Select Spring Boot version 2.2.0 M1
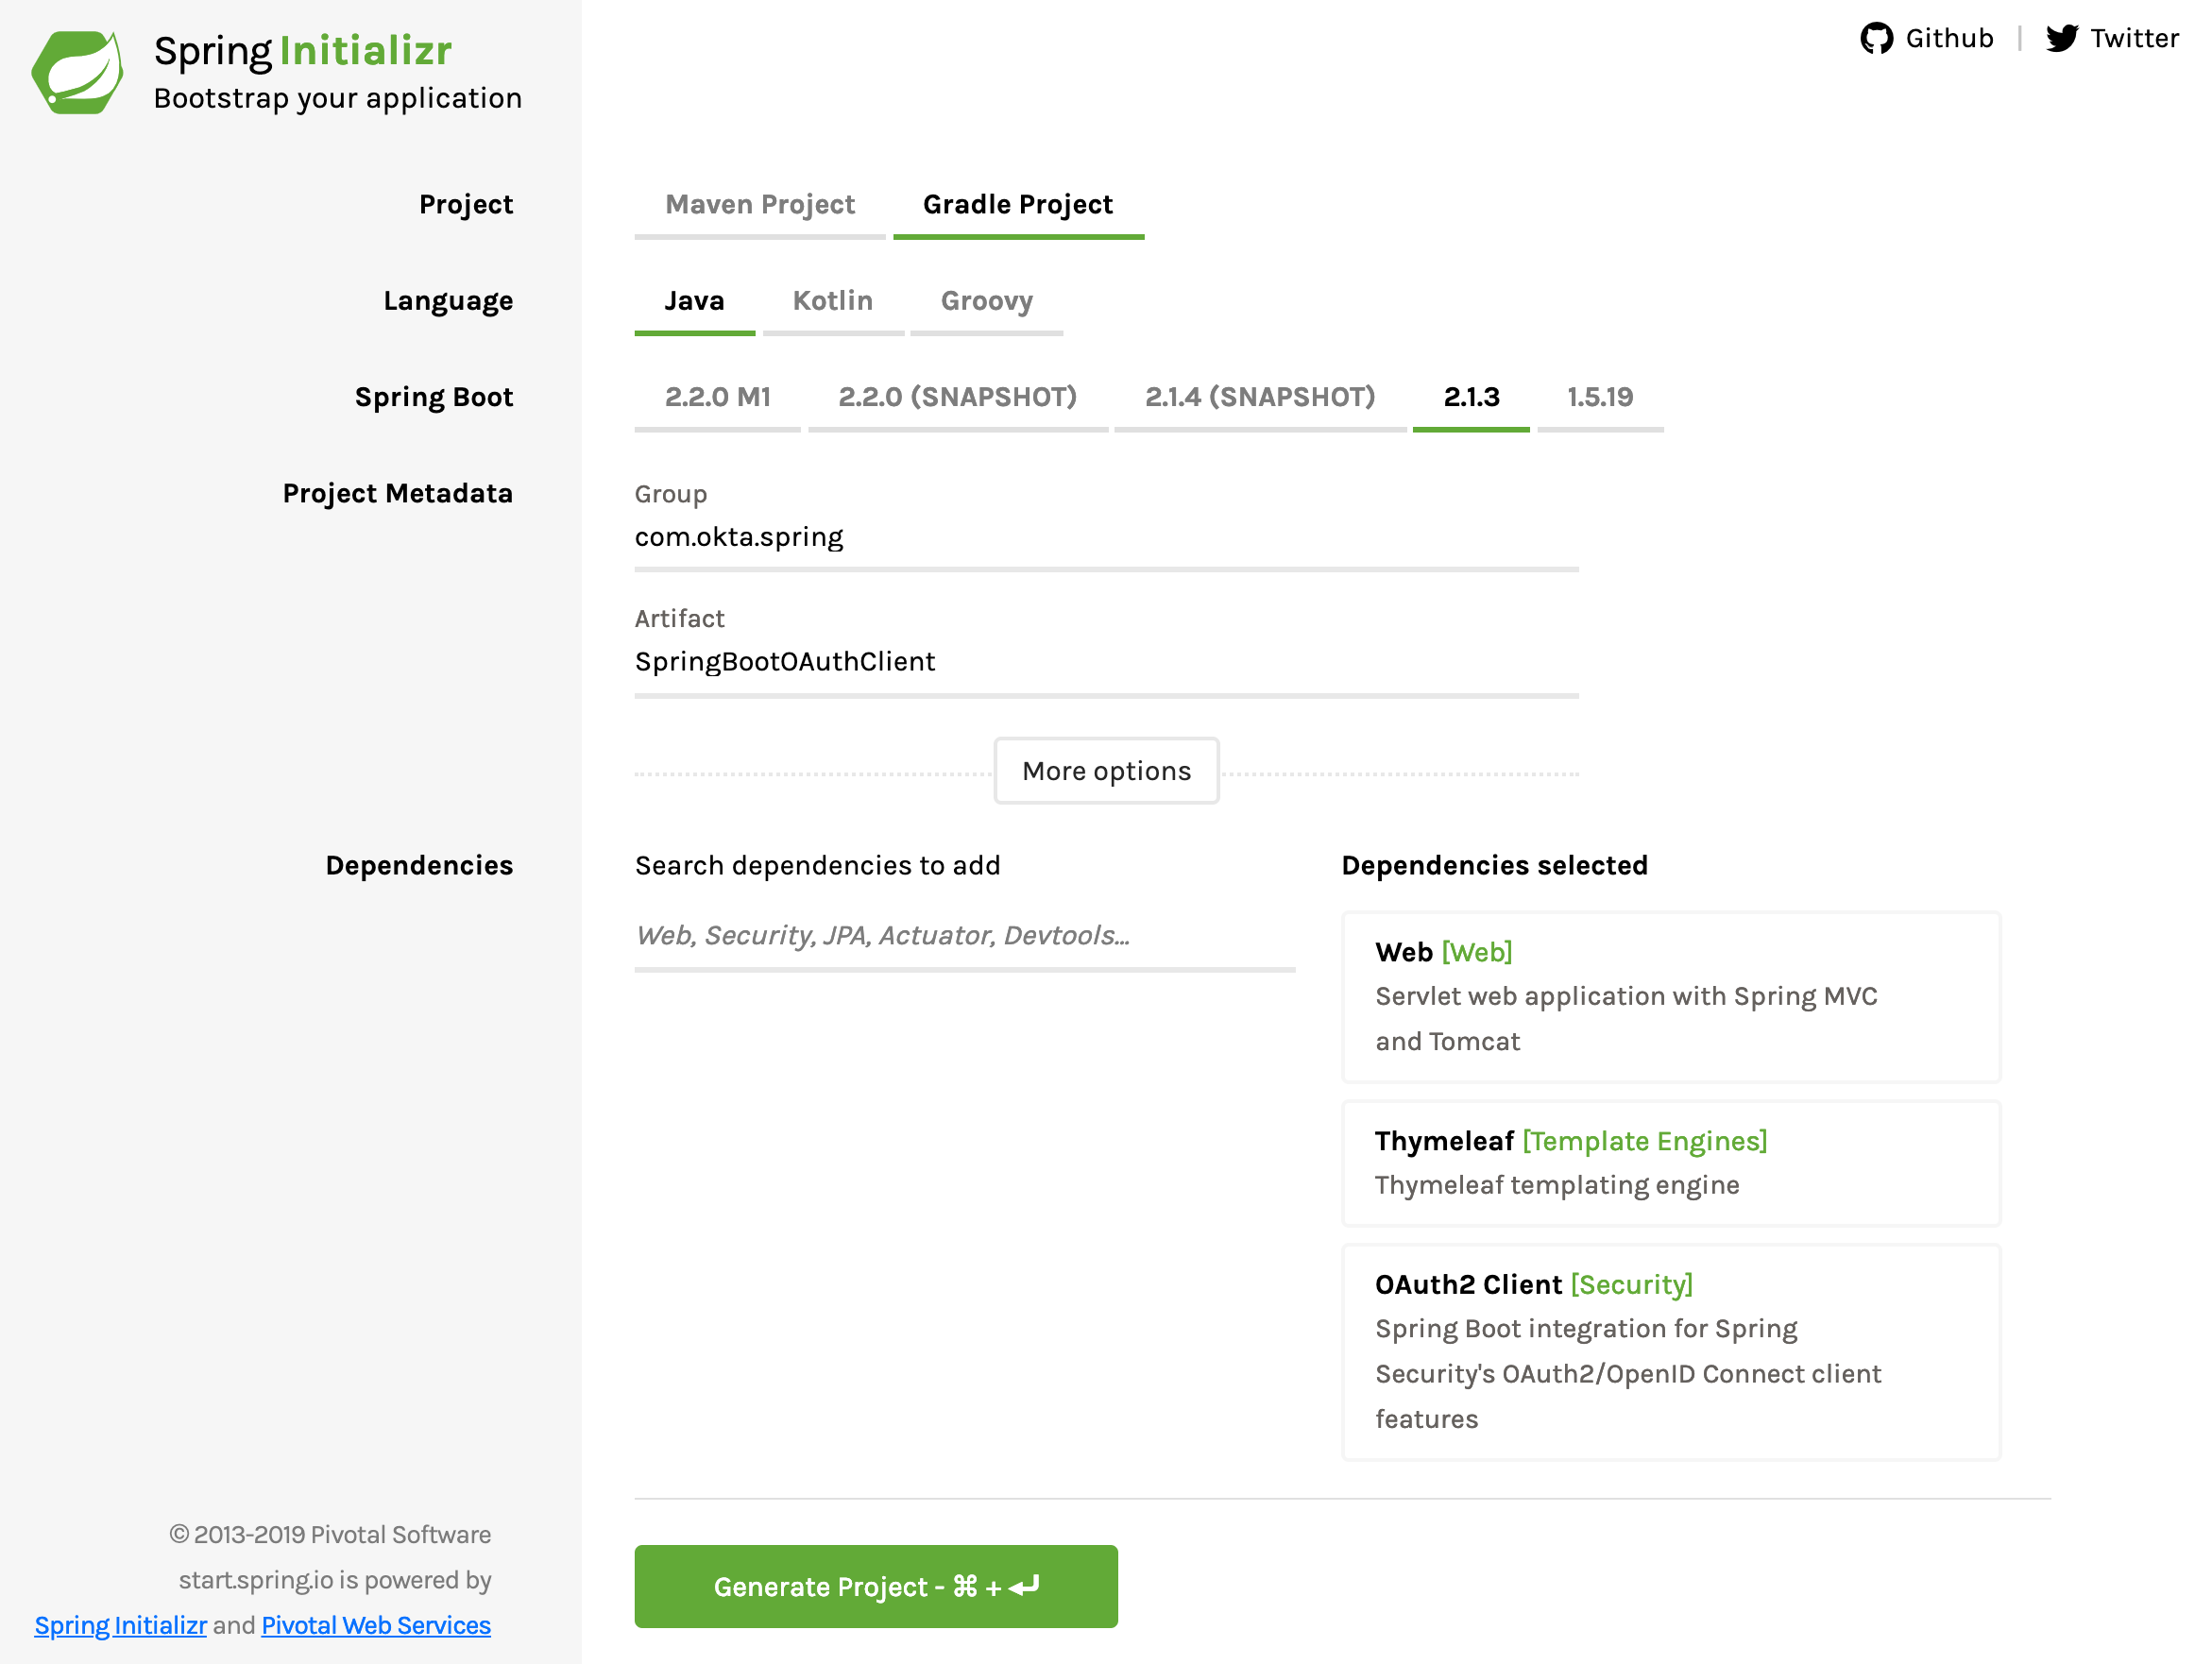Screen dimensions: 2212x1664 point(718,397)
